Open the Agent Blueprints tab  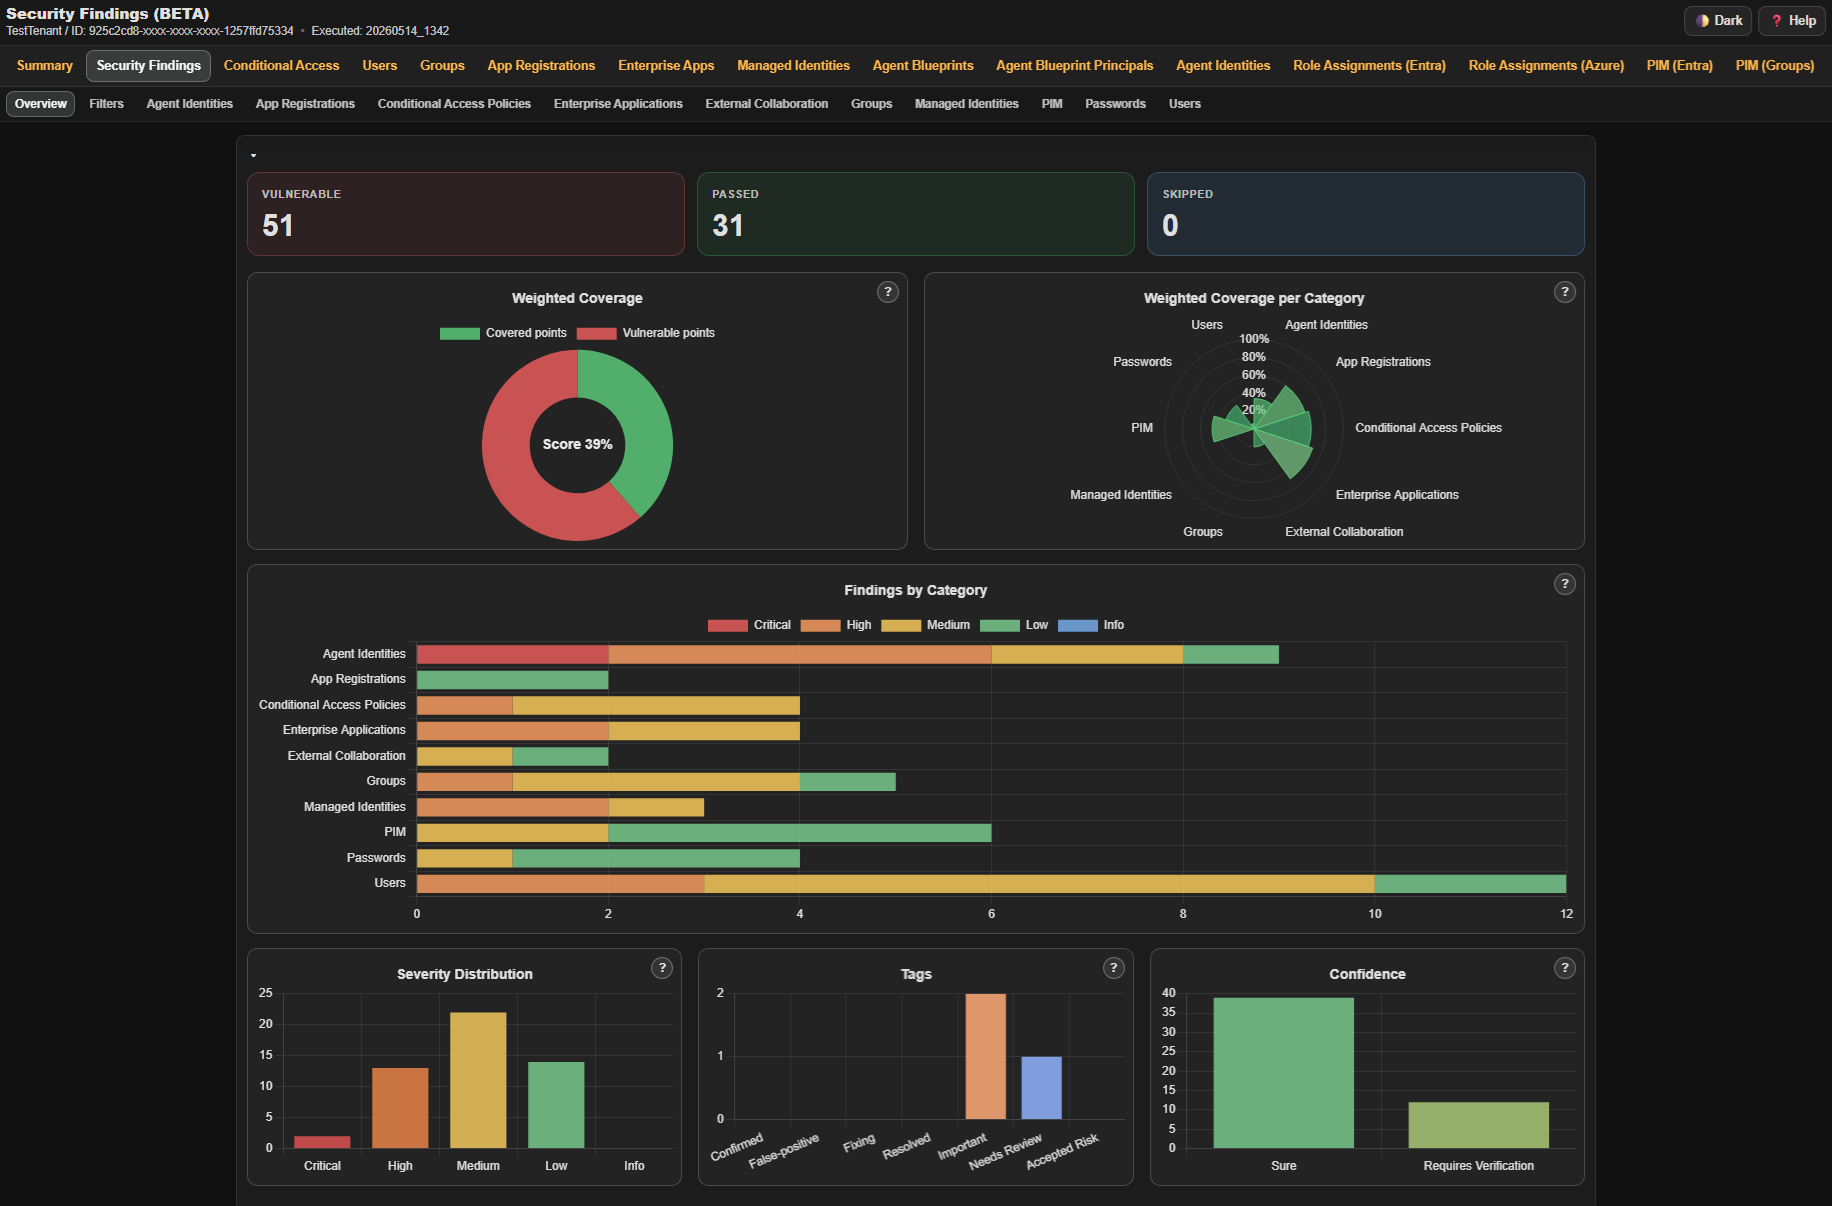923,66
